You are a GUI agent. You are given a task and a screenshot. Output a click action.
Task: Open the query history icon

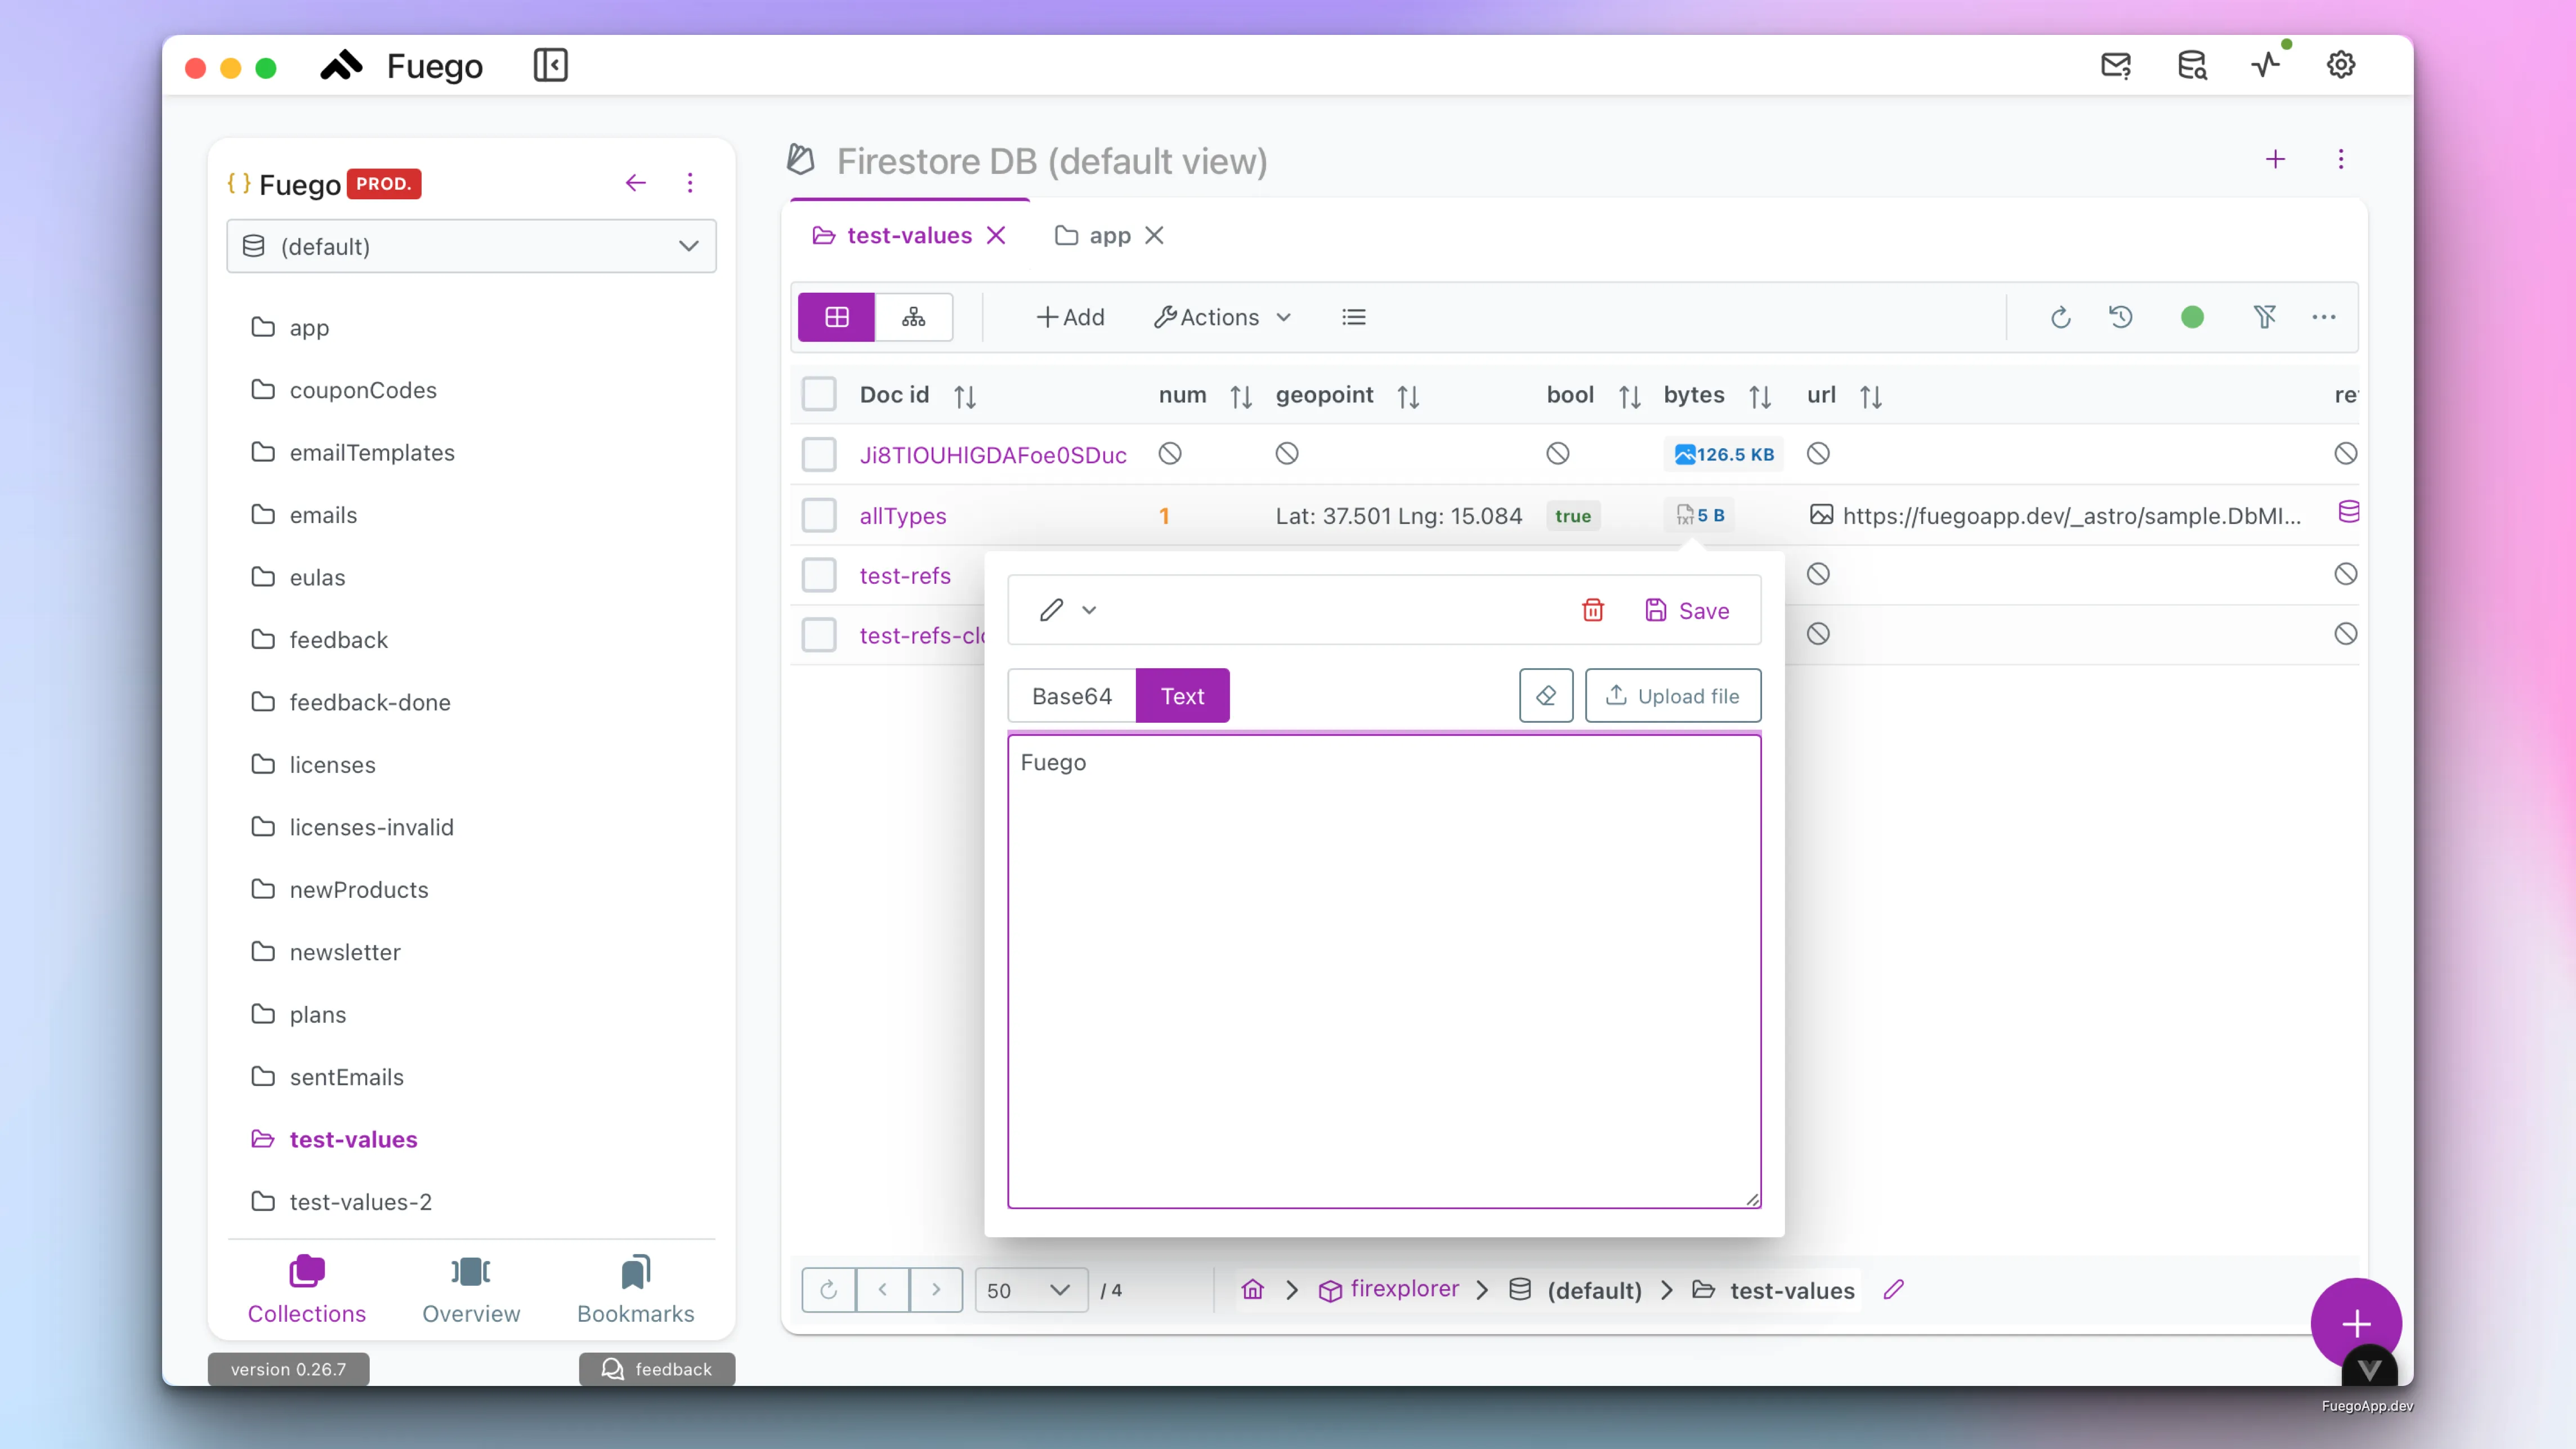pyautogui.click(x=2121, y=317)
